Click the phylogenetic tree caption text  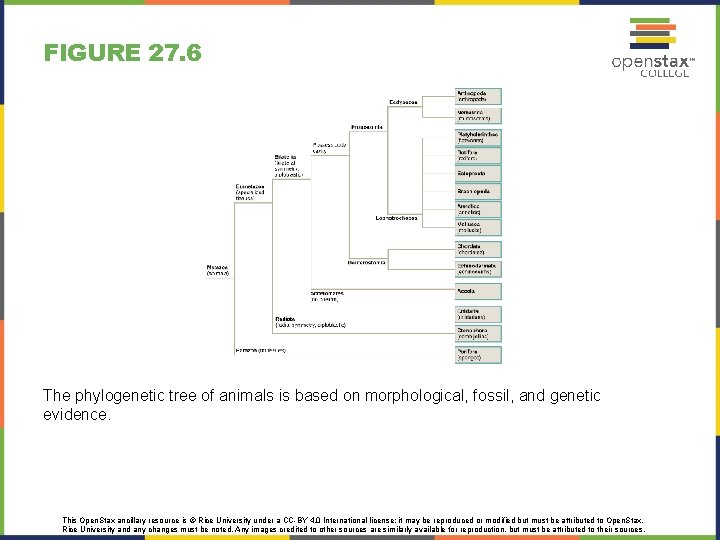321,405
